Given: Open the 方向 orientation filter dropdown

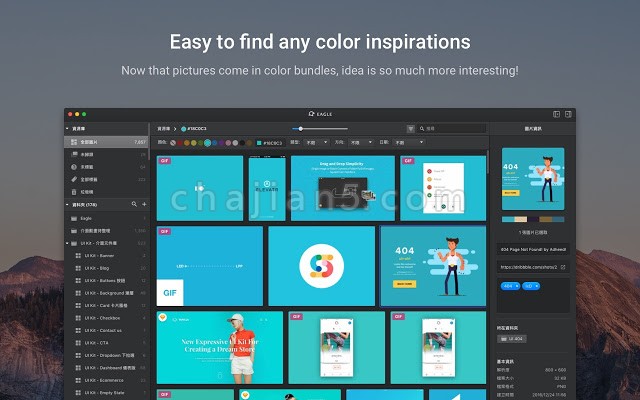Looking at the screenshot, I should pos(361,142).
